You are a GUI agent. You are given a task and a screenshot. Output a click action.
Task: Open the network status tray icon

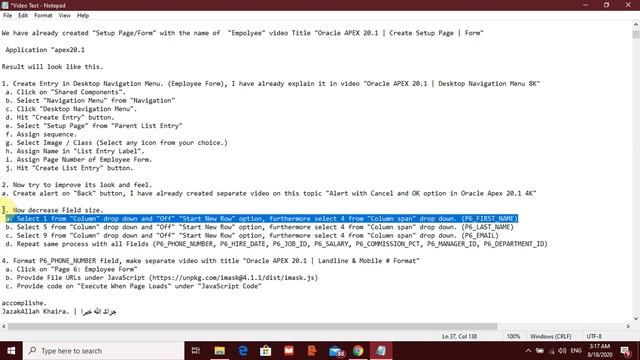(x=551, y=351)
